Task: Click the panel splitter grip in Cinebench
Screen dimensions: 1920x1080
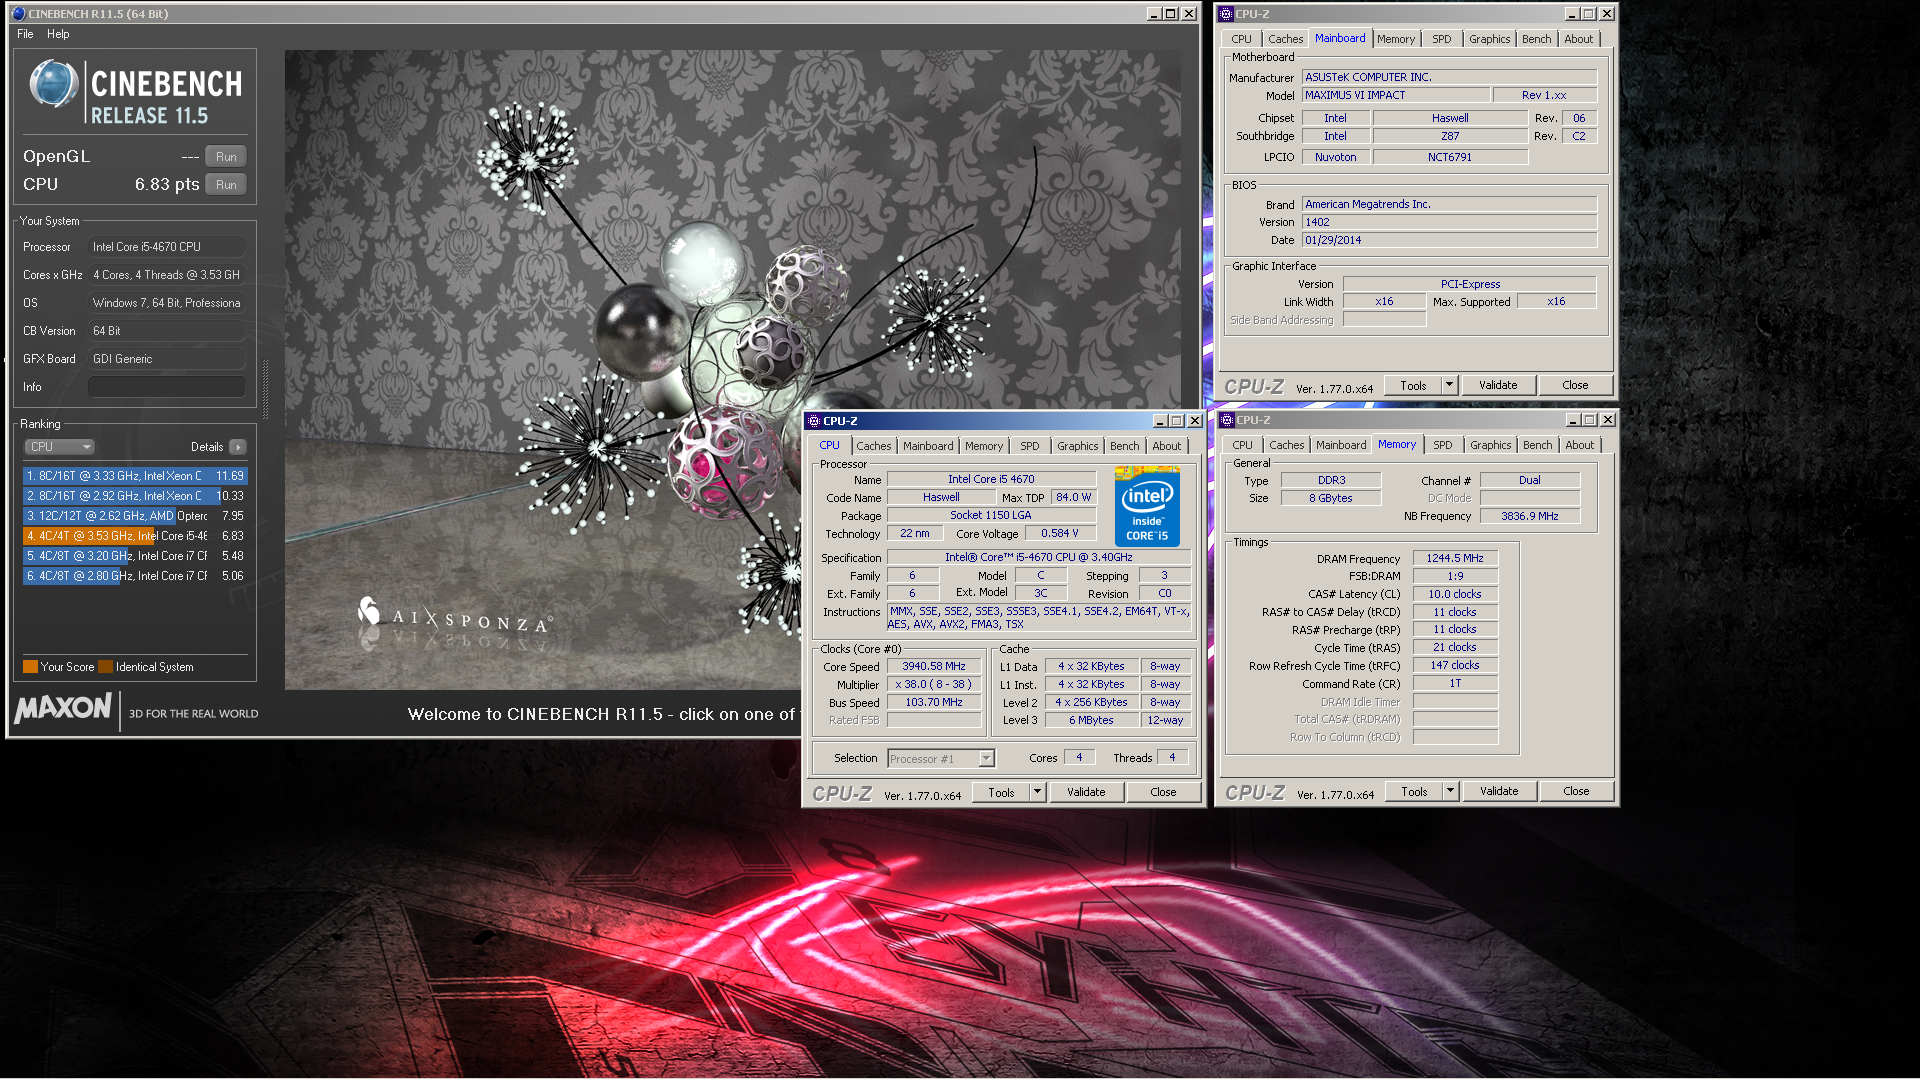Action: click(265, 388)
